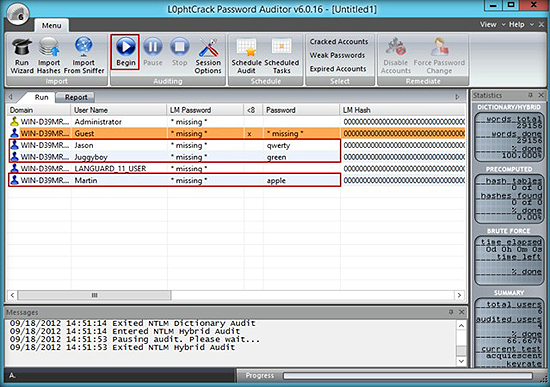Open the View dropdown menu
Image resolution: width=550 pixels, height=387 pixels.
click(492, 25)
